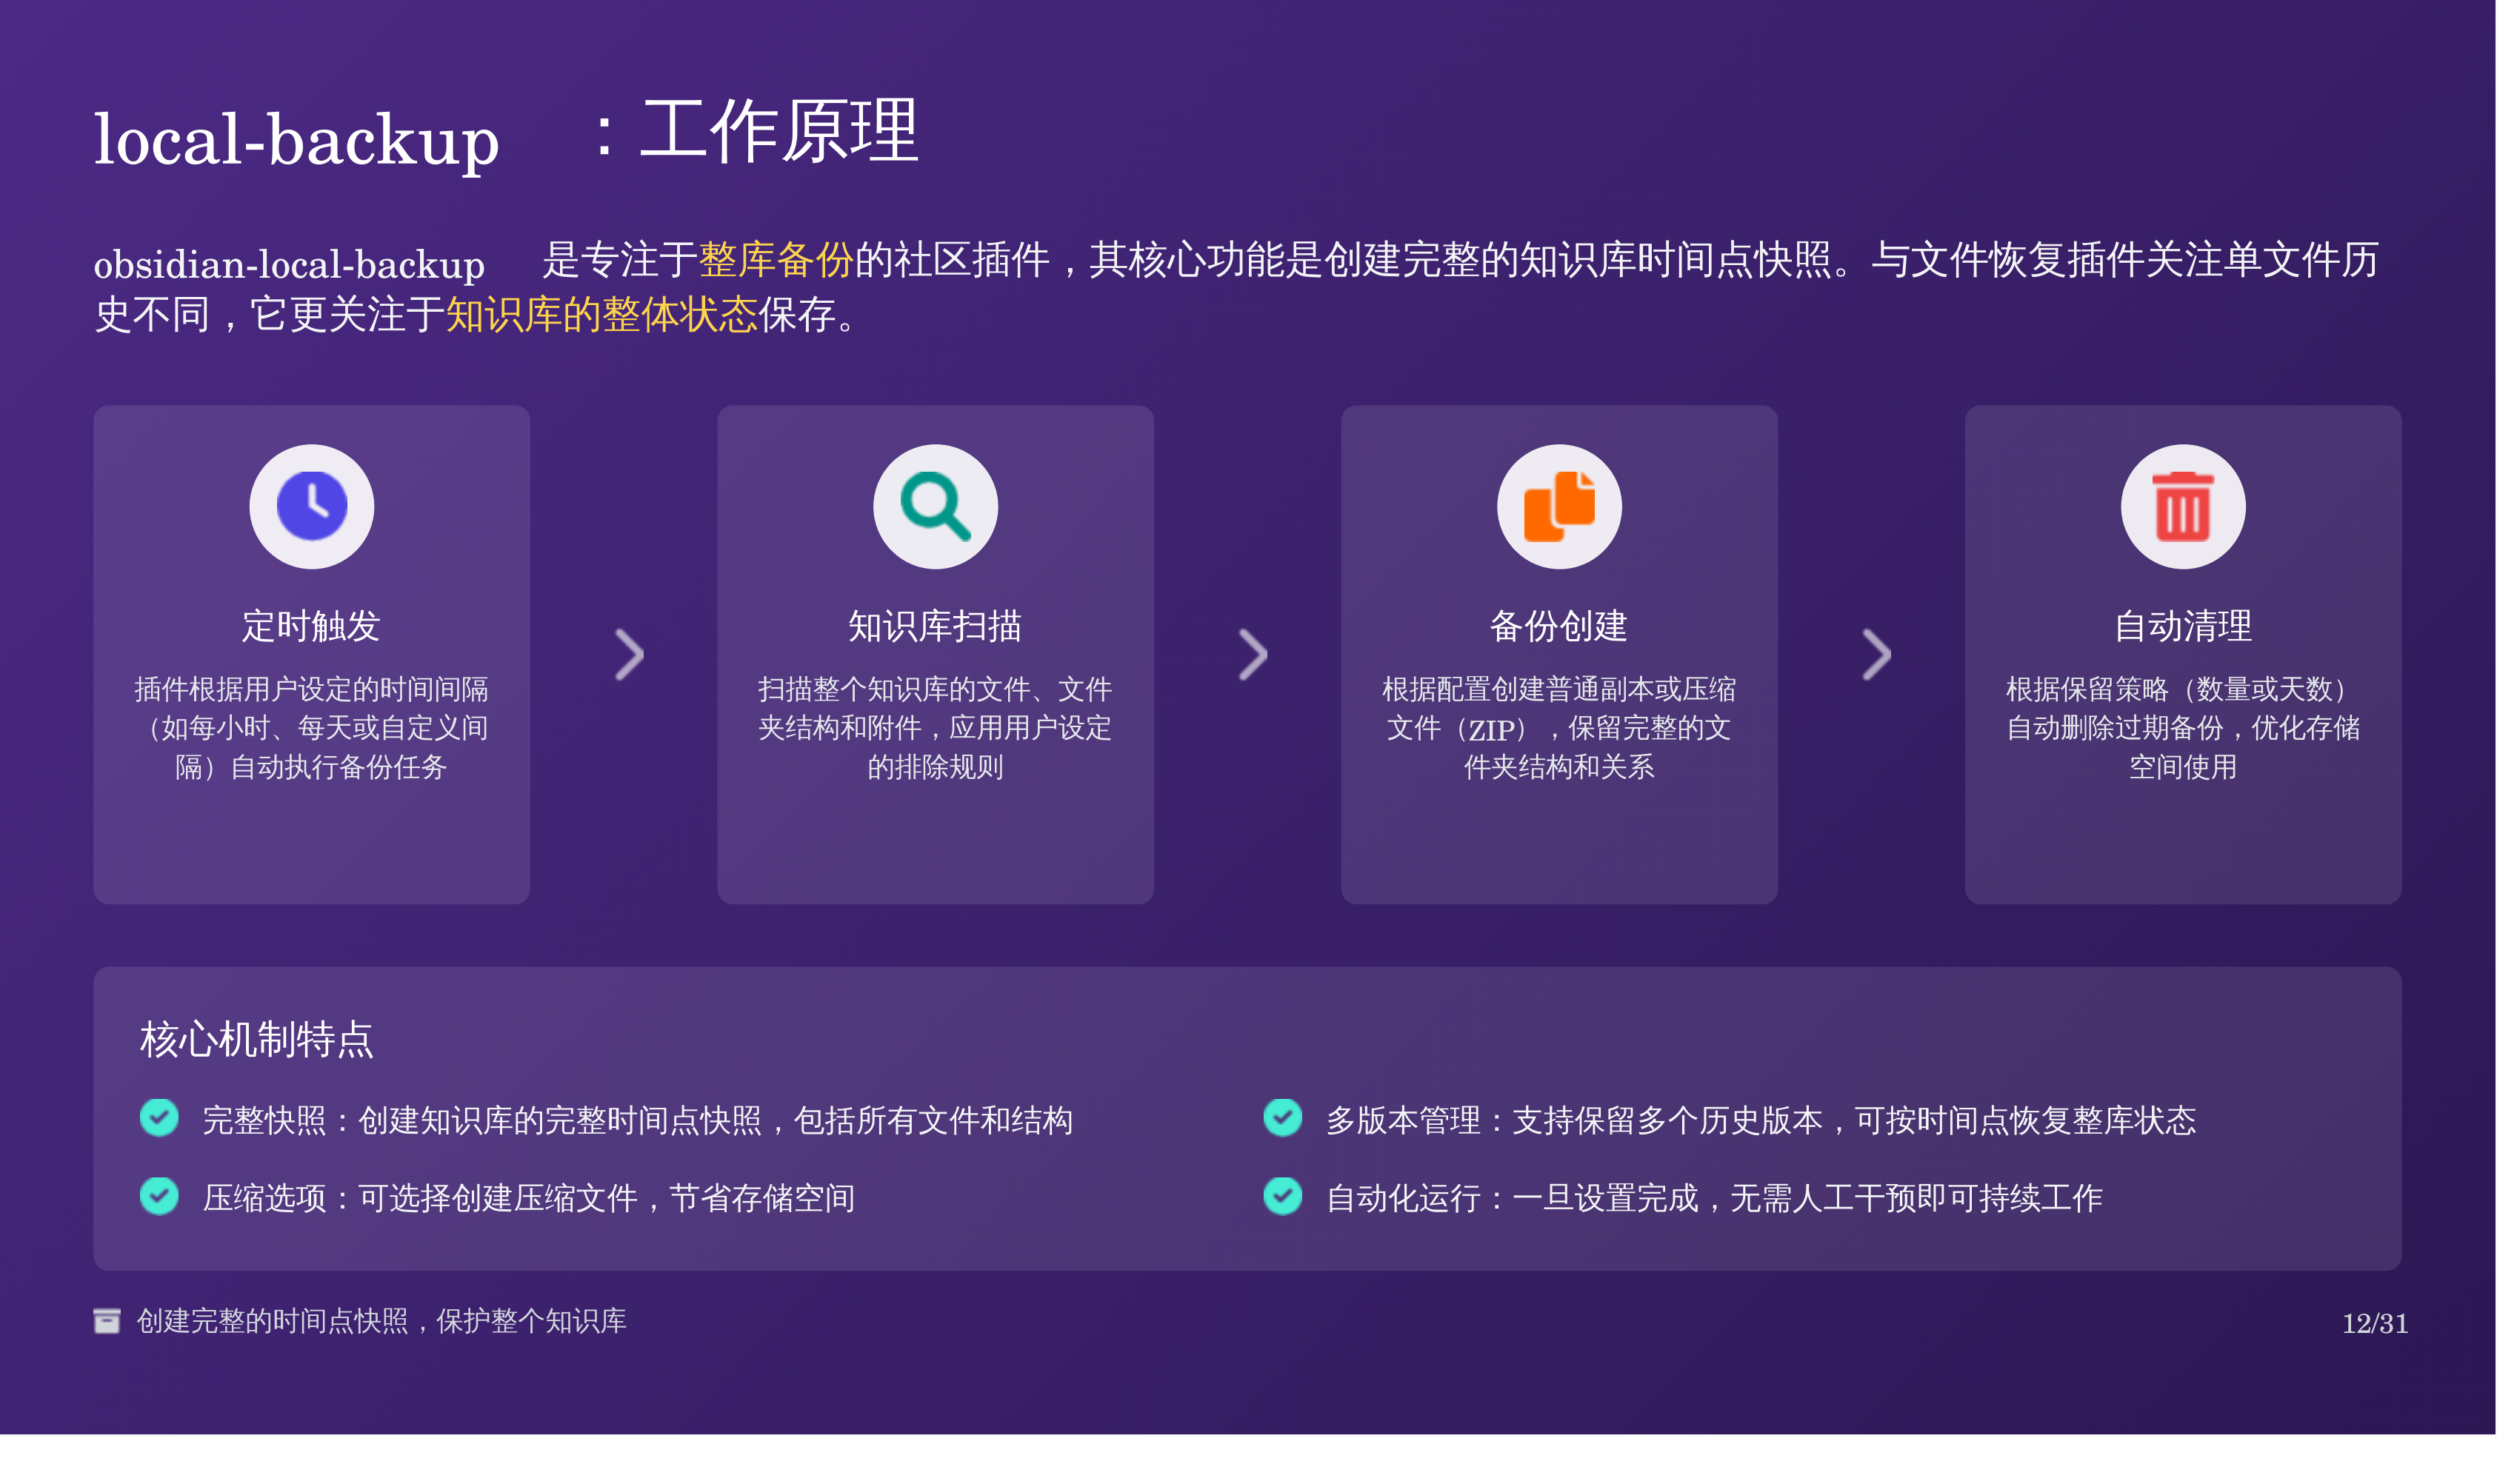Image resolution: width=2497 pixels, height=1484 pixels.
Task: Click the highlighted 整库备份 text
Action: [x=775, y=260]
